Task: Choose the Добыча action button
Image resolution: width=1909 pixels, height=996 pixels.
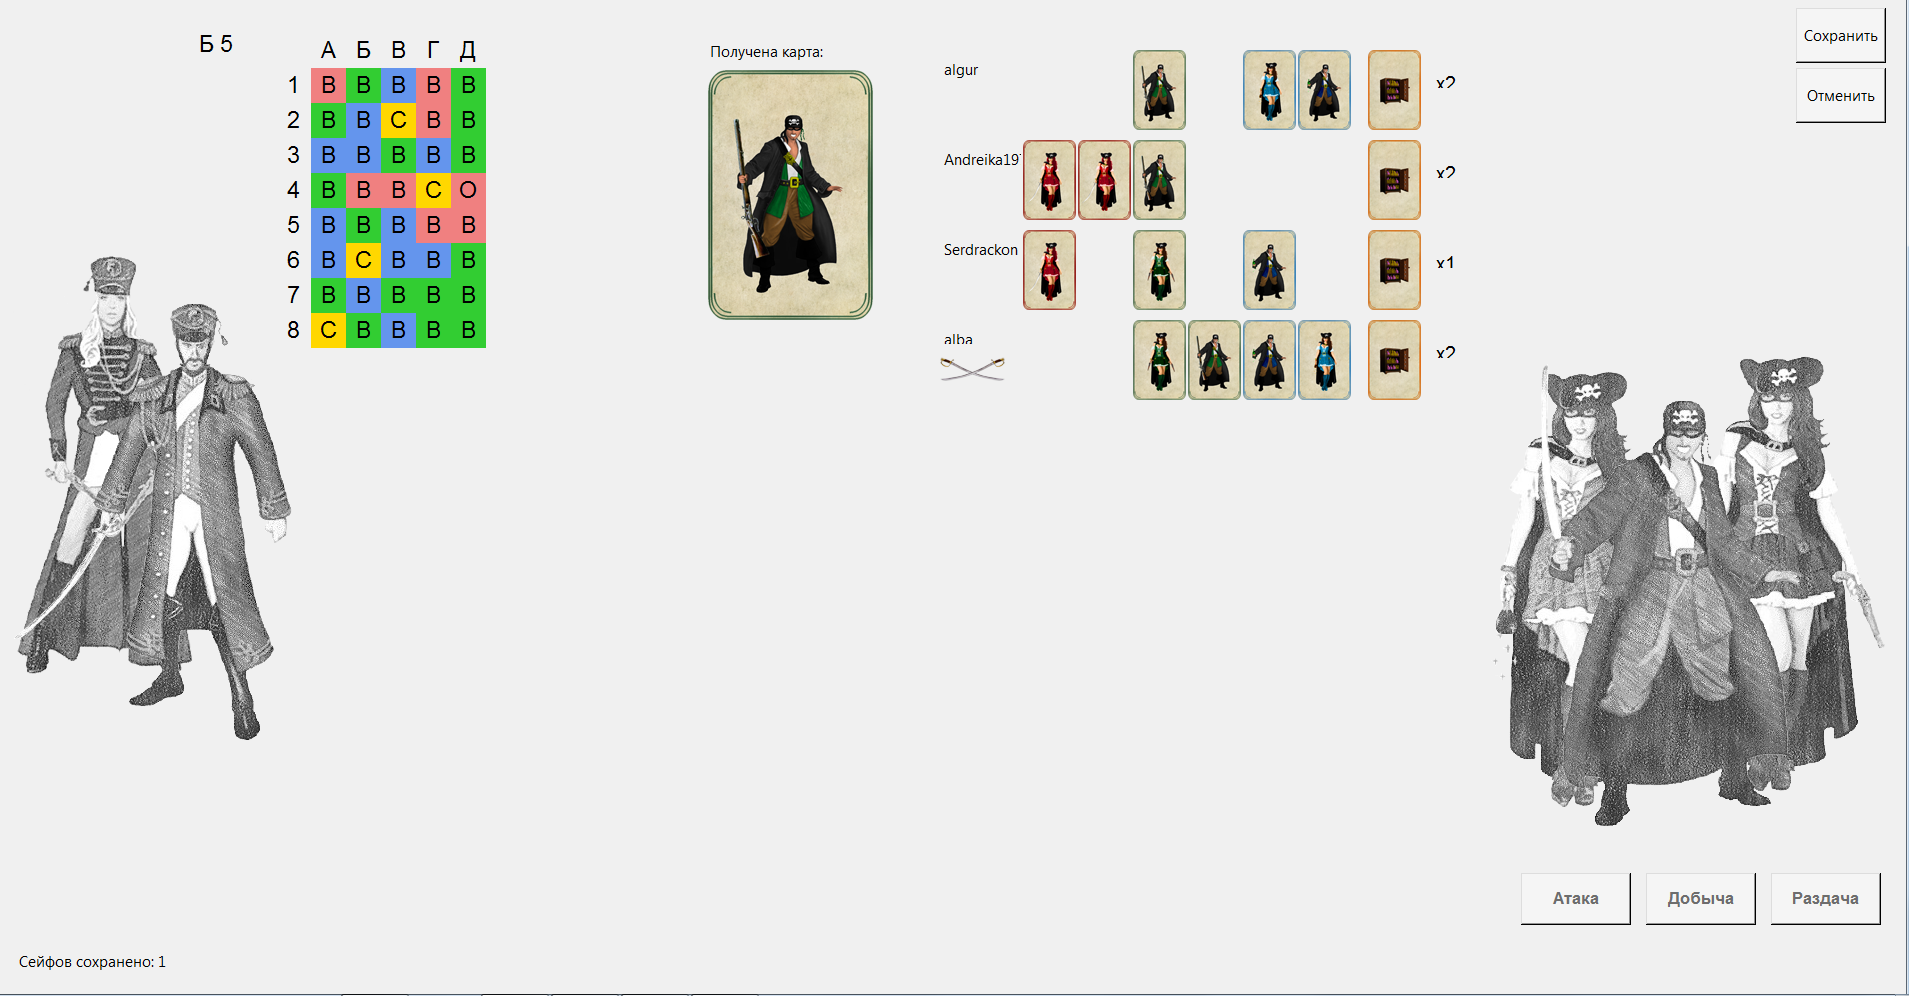Action: [1700, 898]
